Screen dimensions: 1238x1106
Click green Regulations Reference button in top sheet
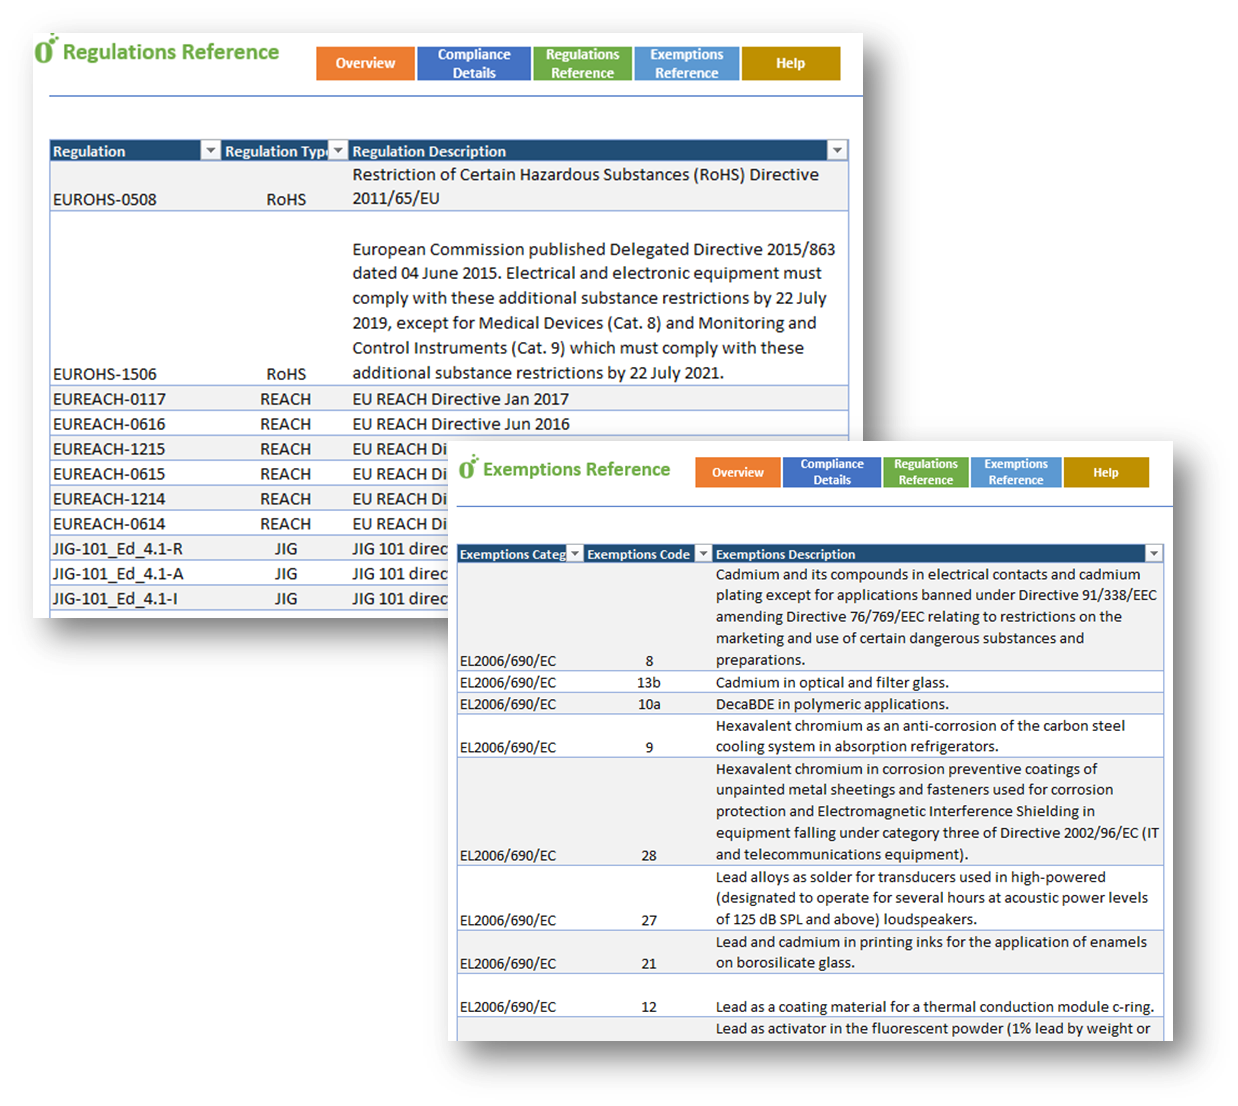click(582, 64)
